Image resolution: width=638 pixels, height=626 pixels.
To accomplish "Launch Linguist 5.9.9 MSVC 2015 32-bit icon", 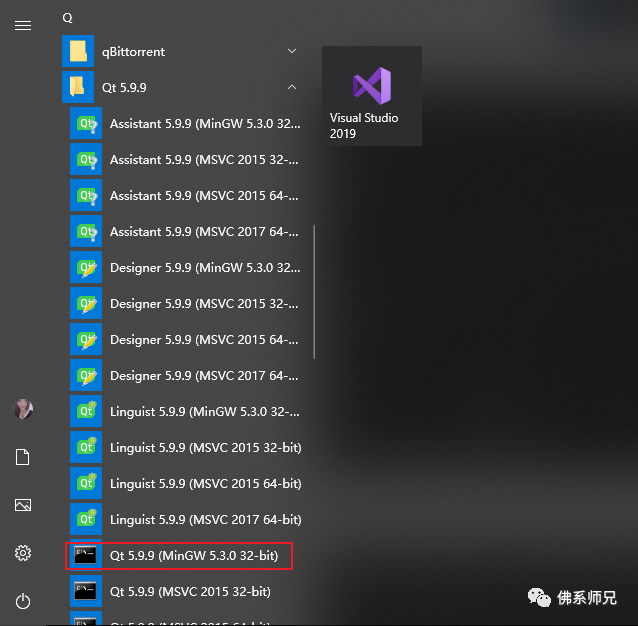I will (86, 447).
